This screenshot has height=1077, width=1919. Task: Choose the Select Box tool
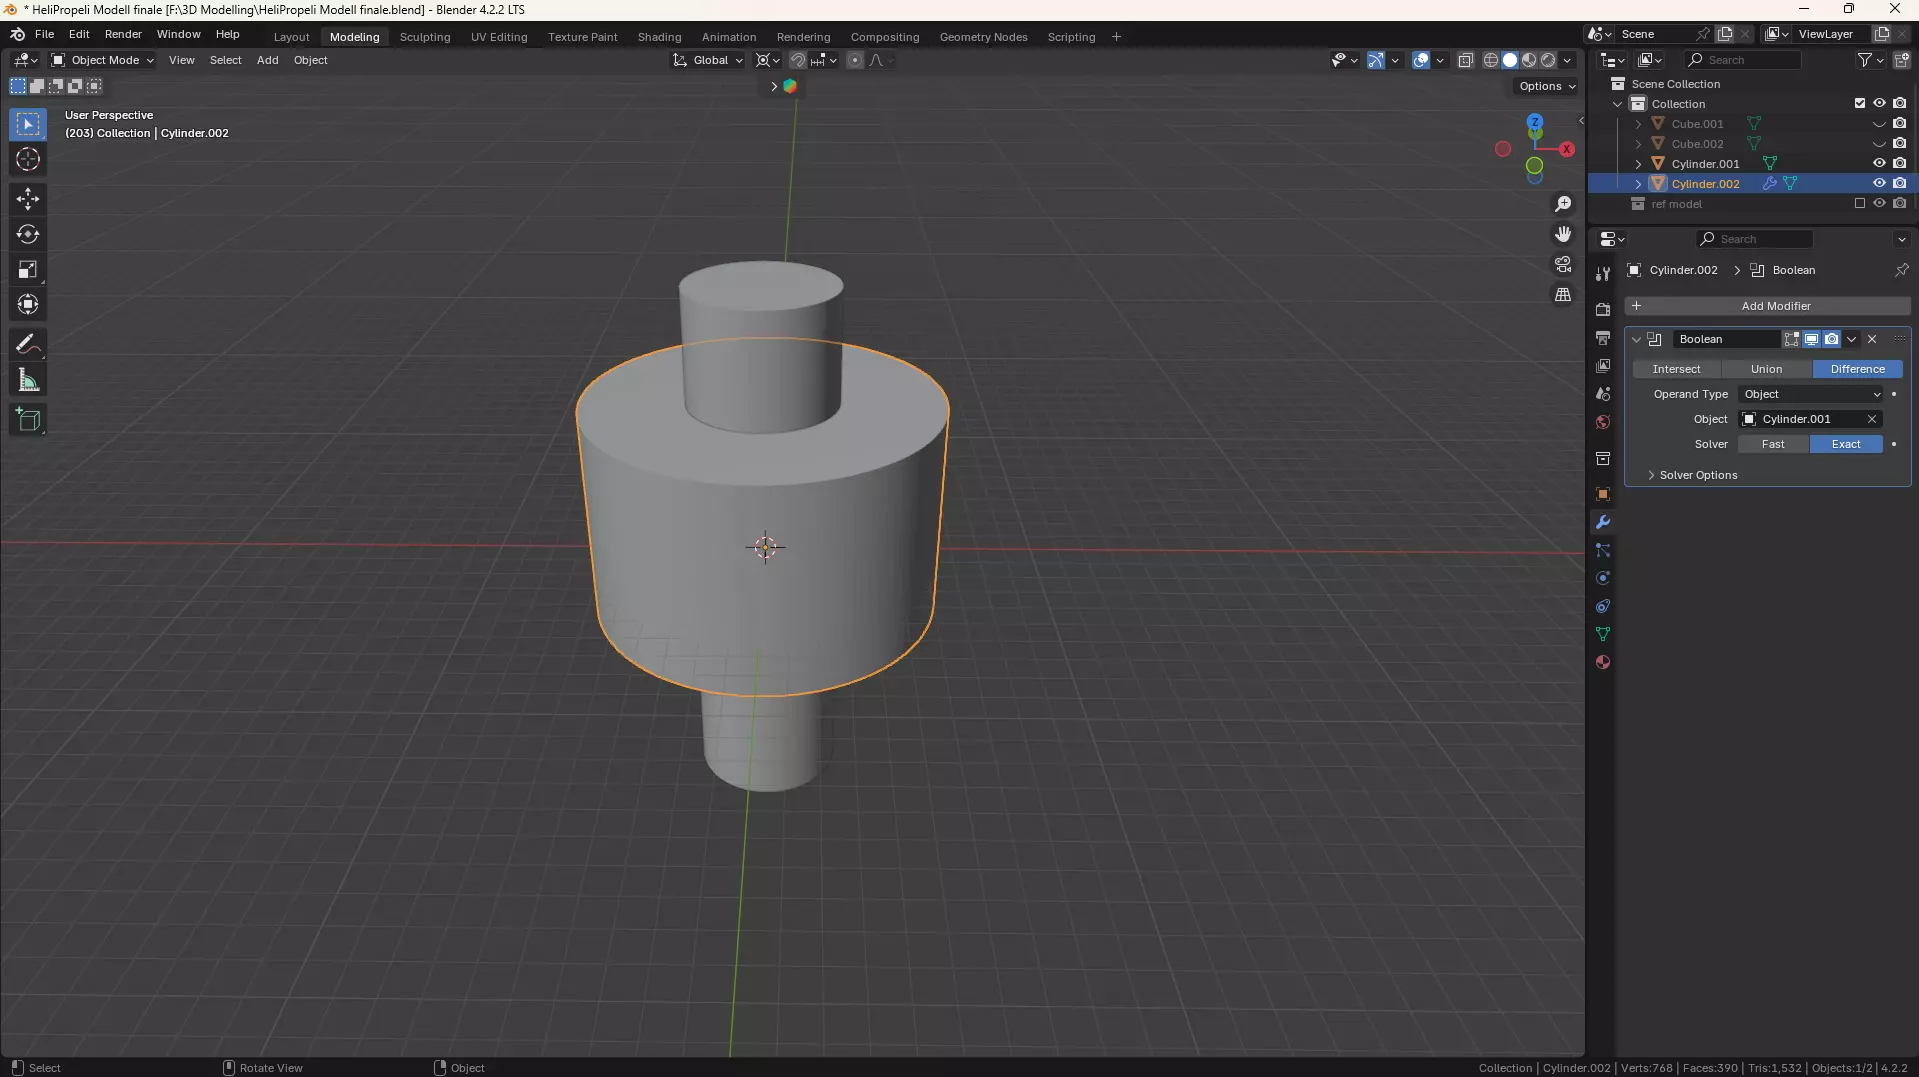28,124
